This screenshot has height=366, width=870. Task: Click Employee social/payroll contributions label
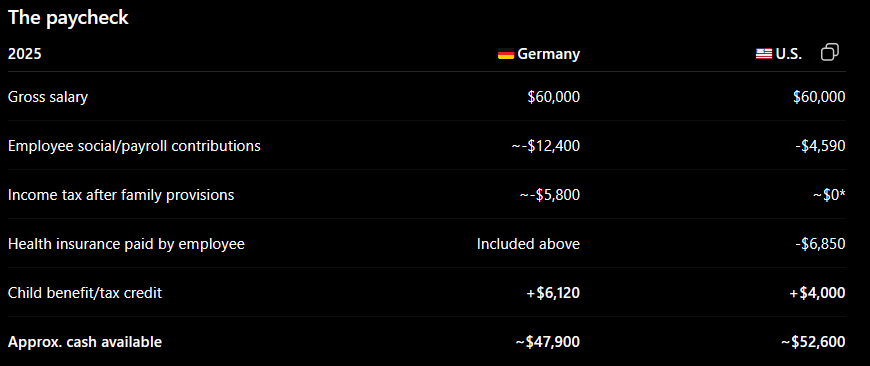coord(134,146)
